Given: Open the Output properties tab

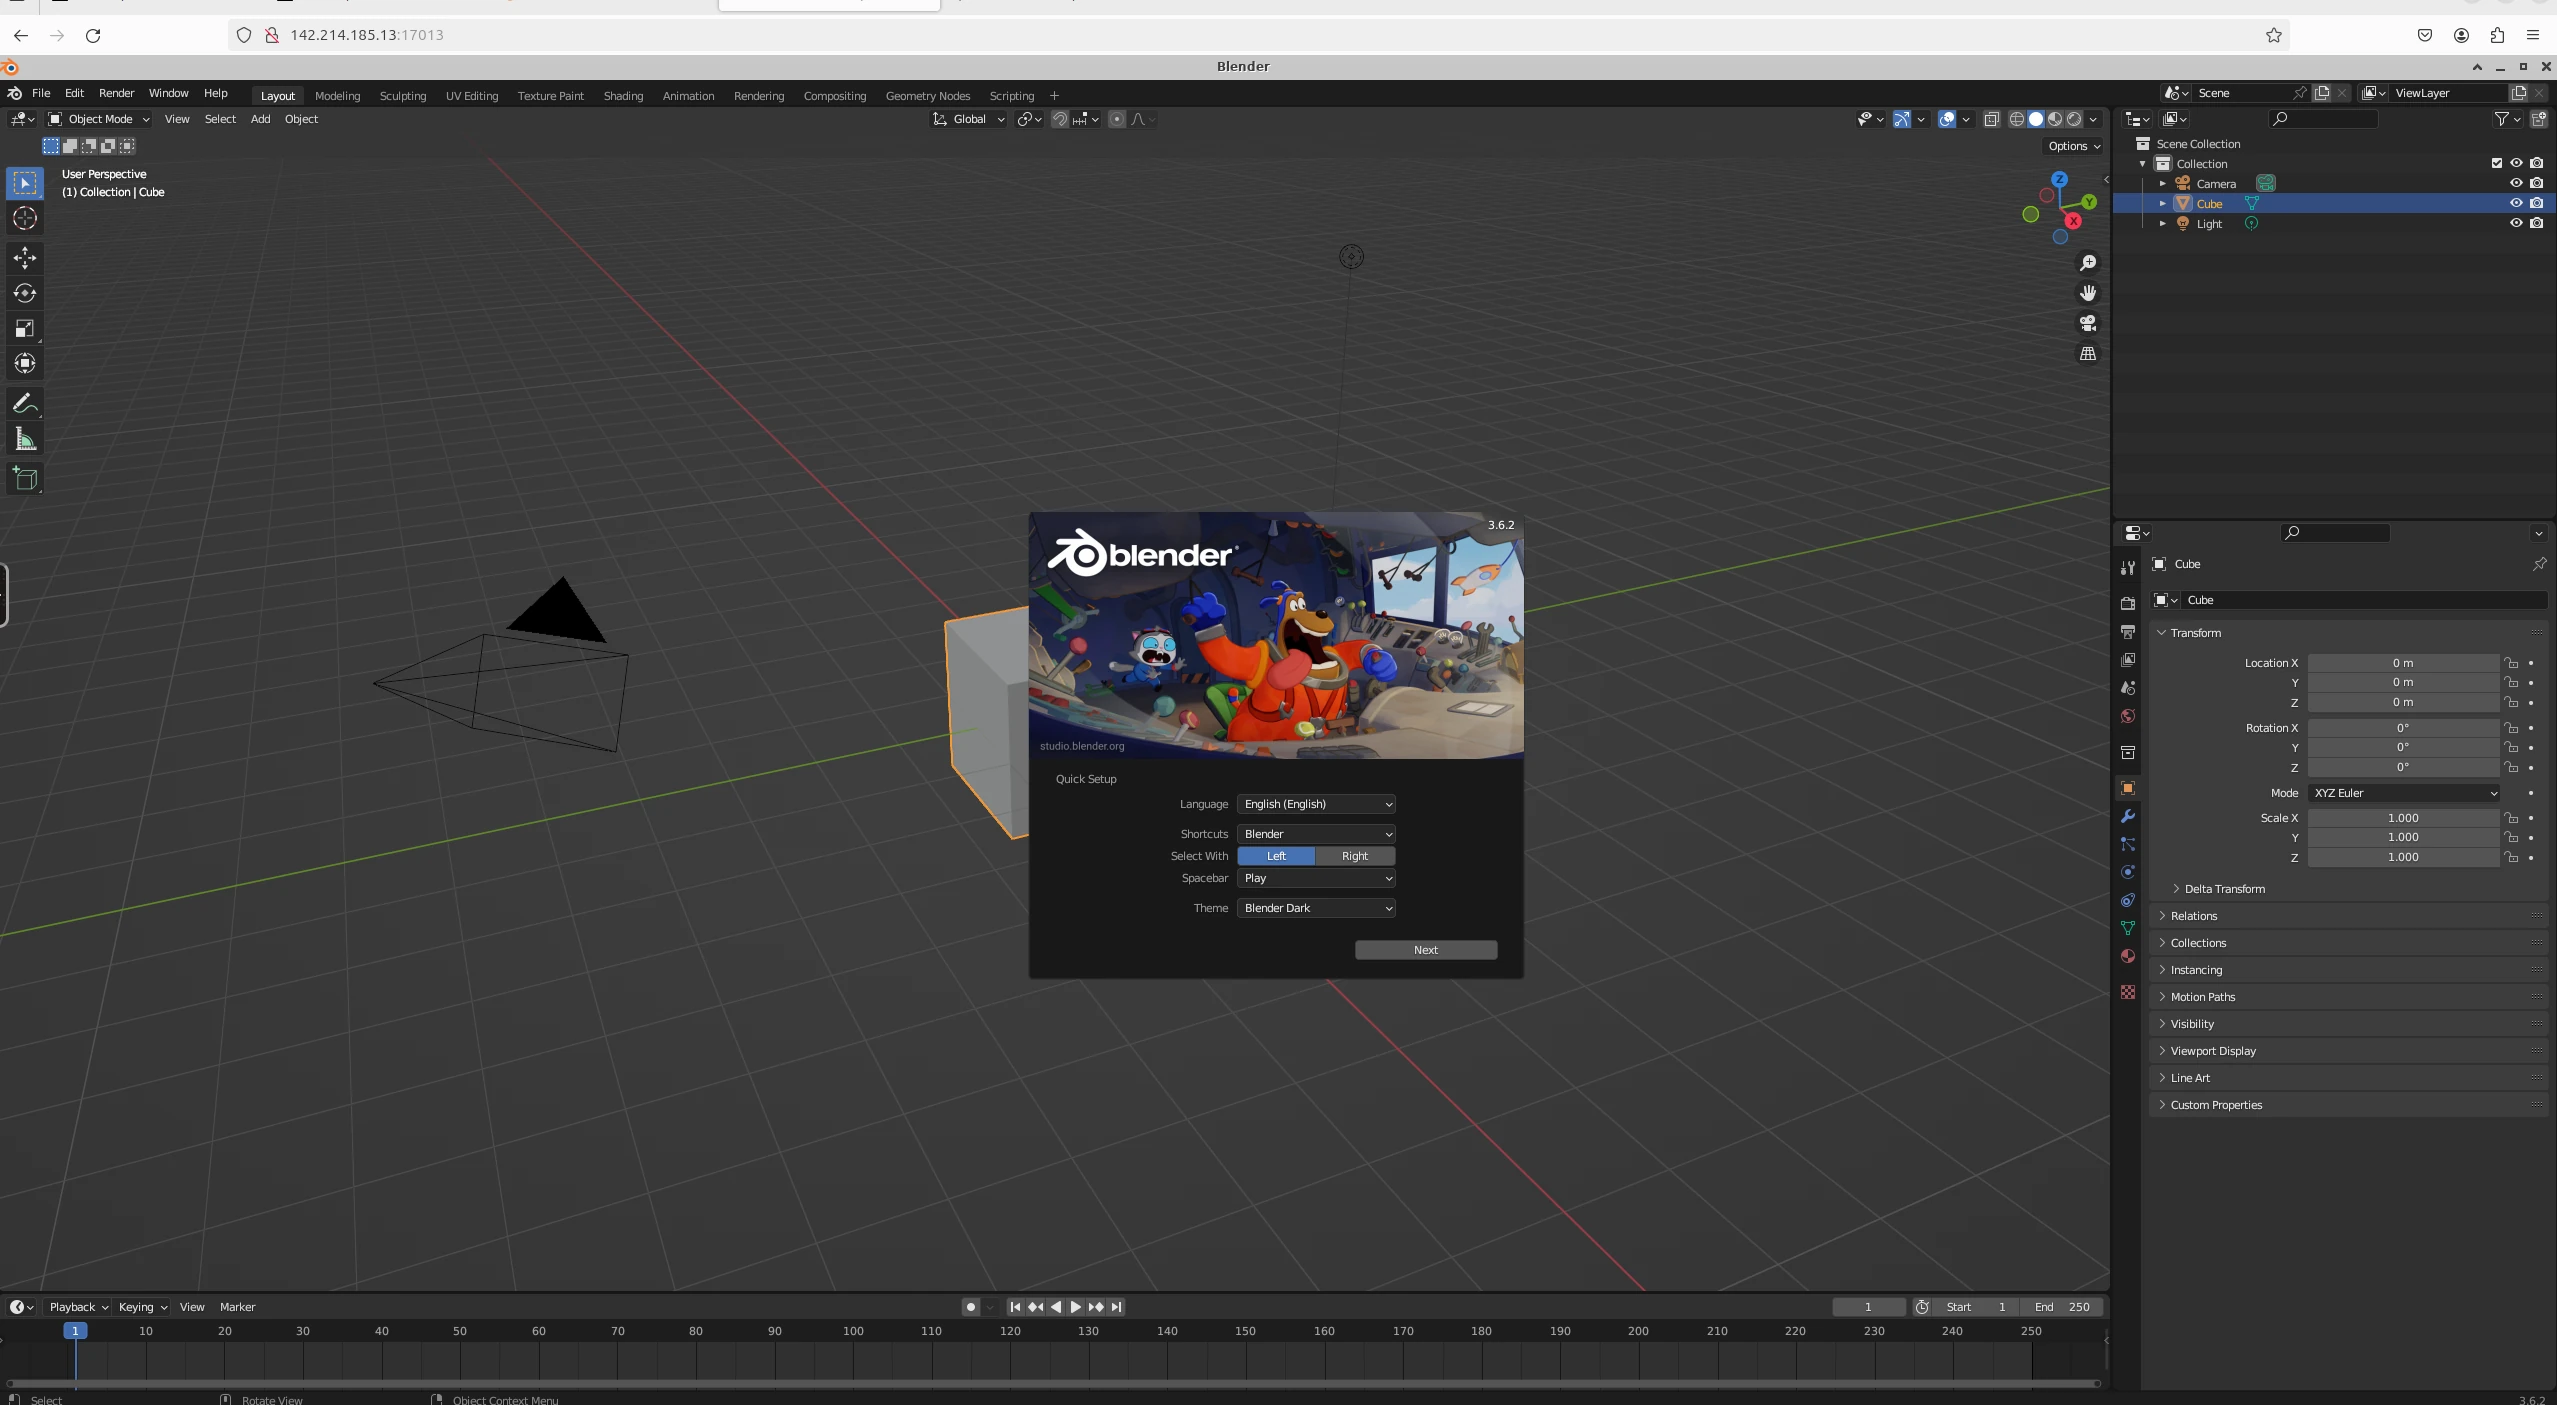Looking at the screenshot, I should point(2128,631).
